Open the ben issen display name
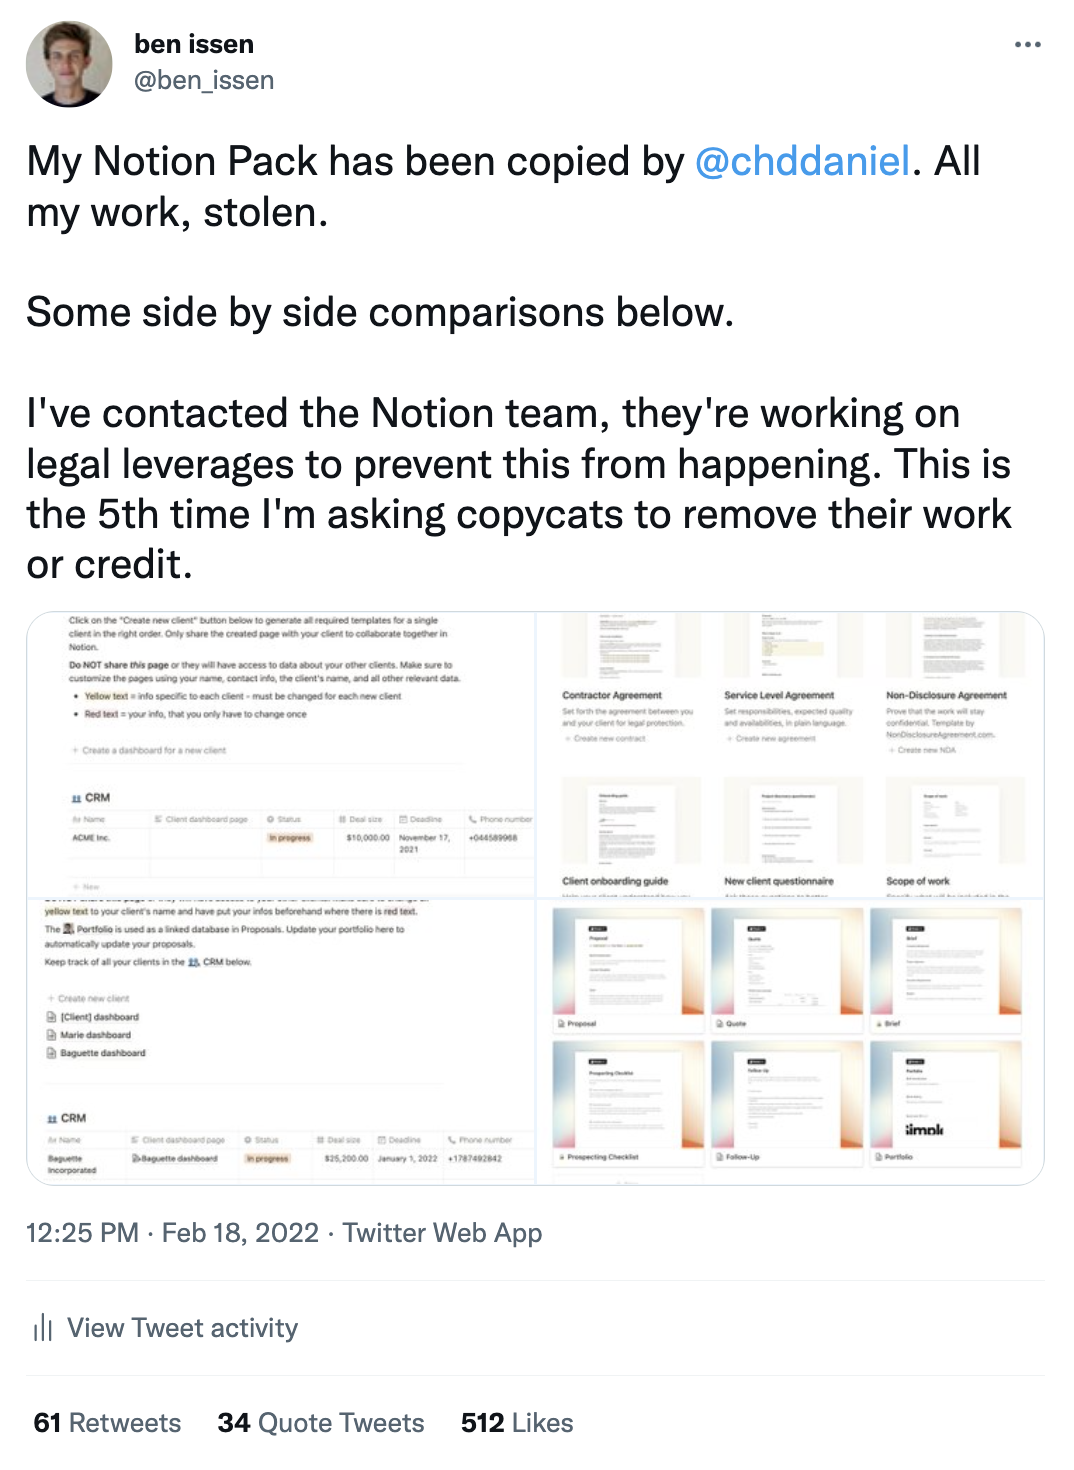The width and height of the screenshot is (1074, 1470). 194,44
